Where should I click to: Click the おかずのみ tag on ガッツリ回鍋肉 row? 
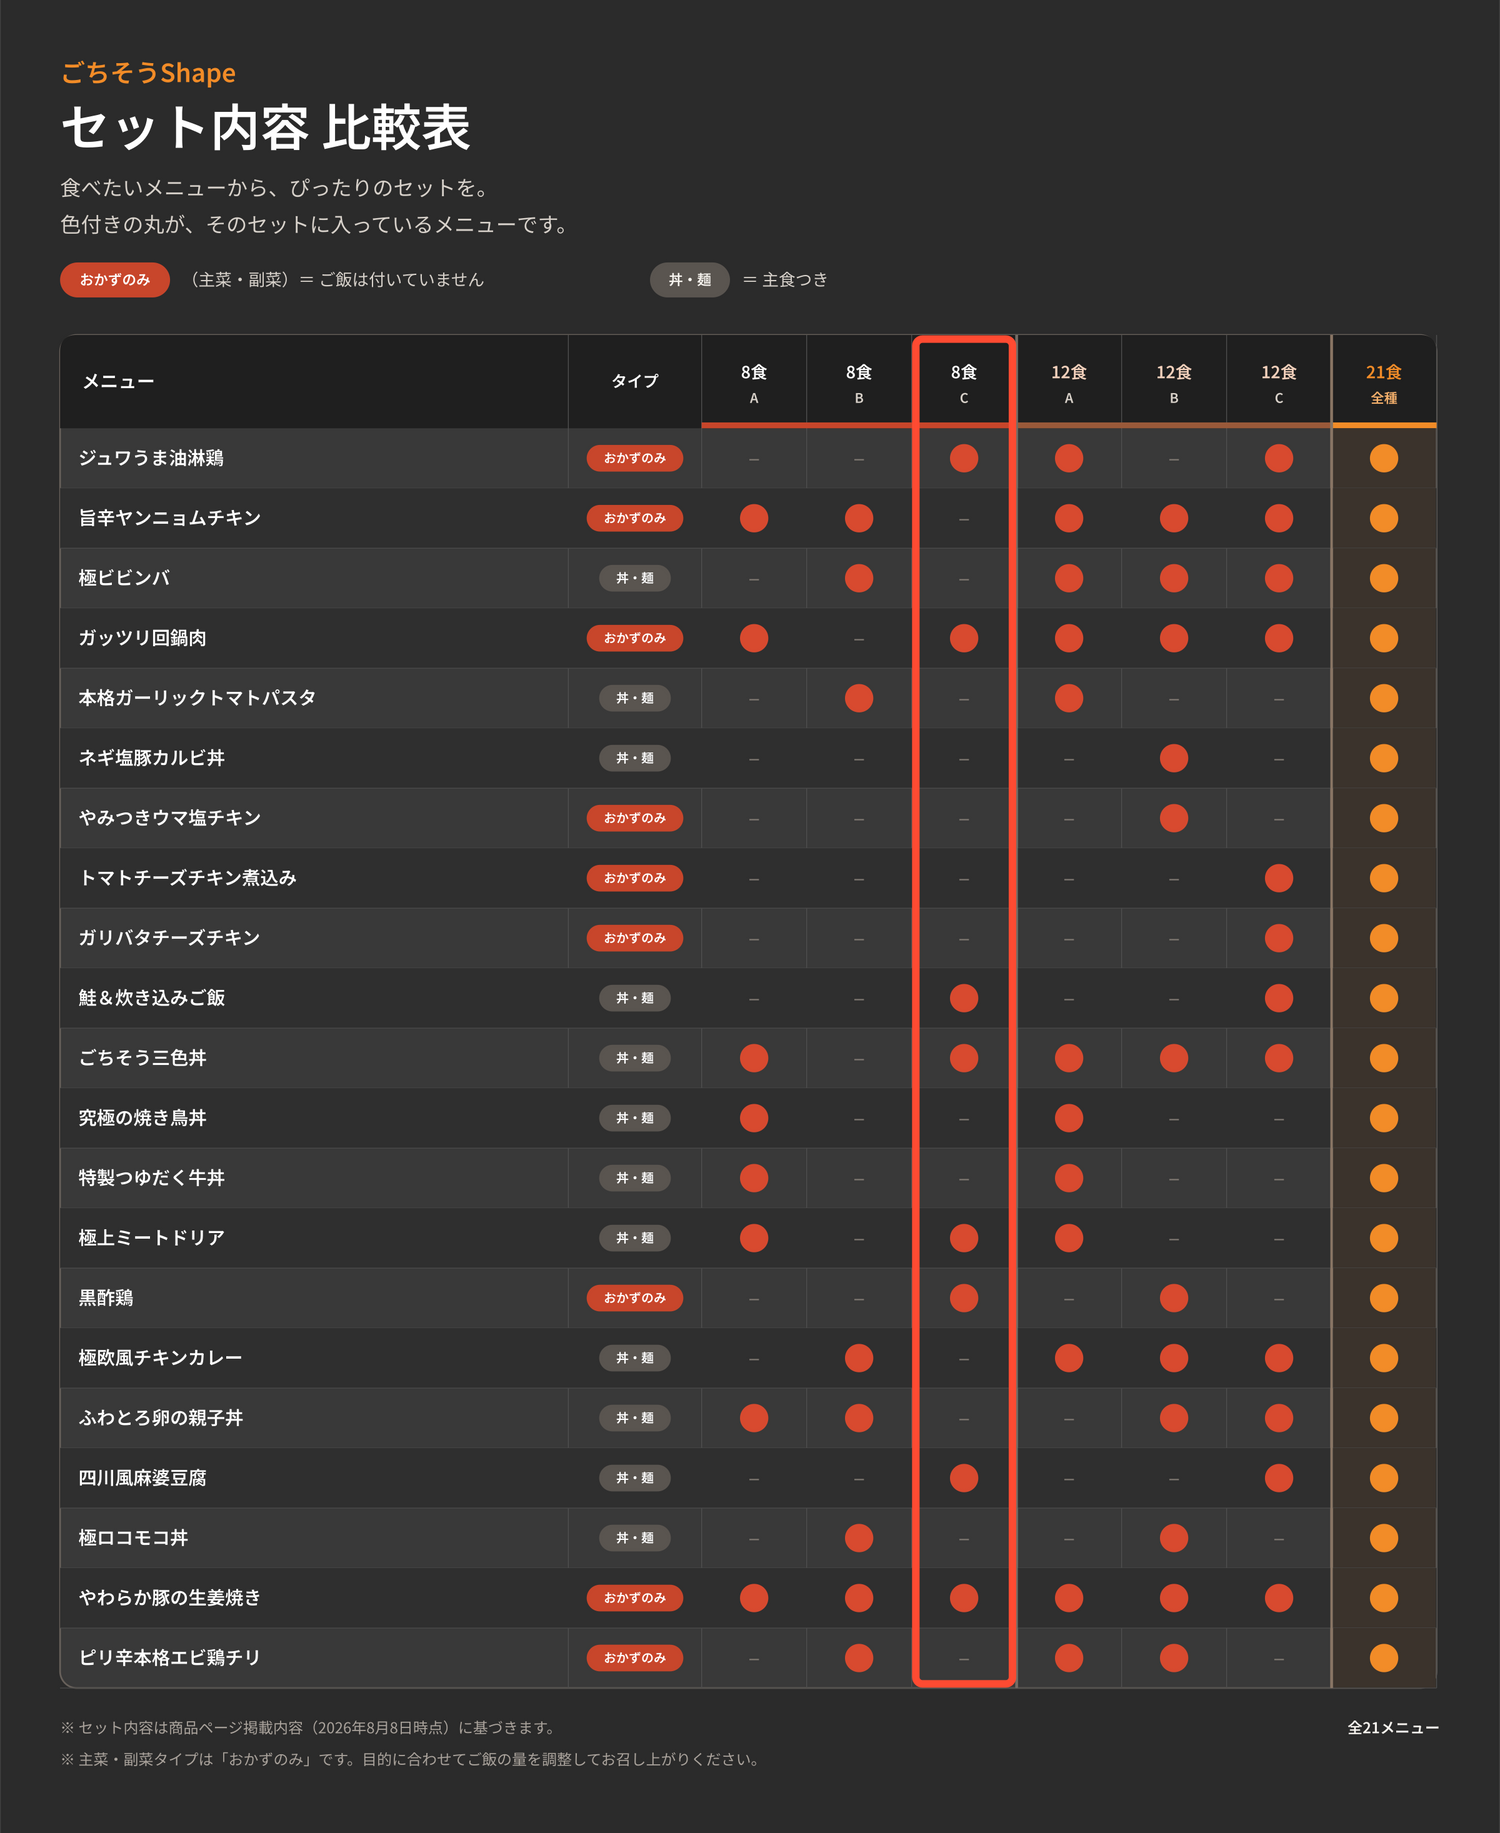pos(635,638)
